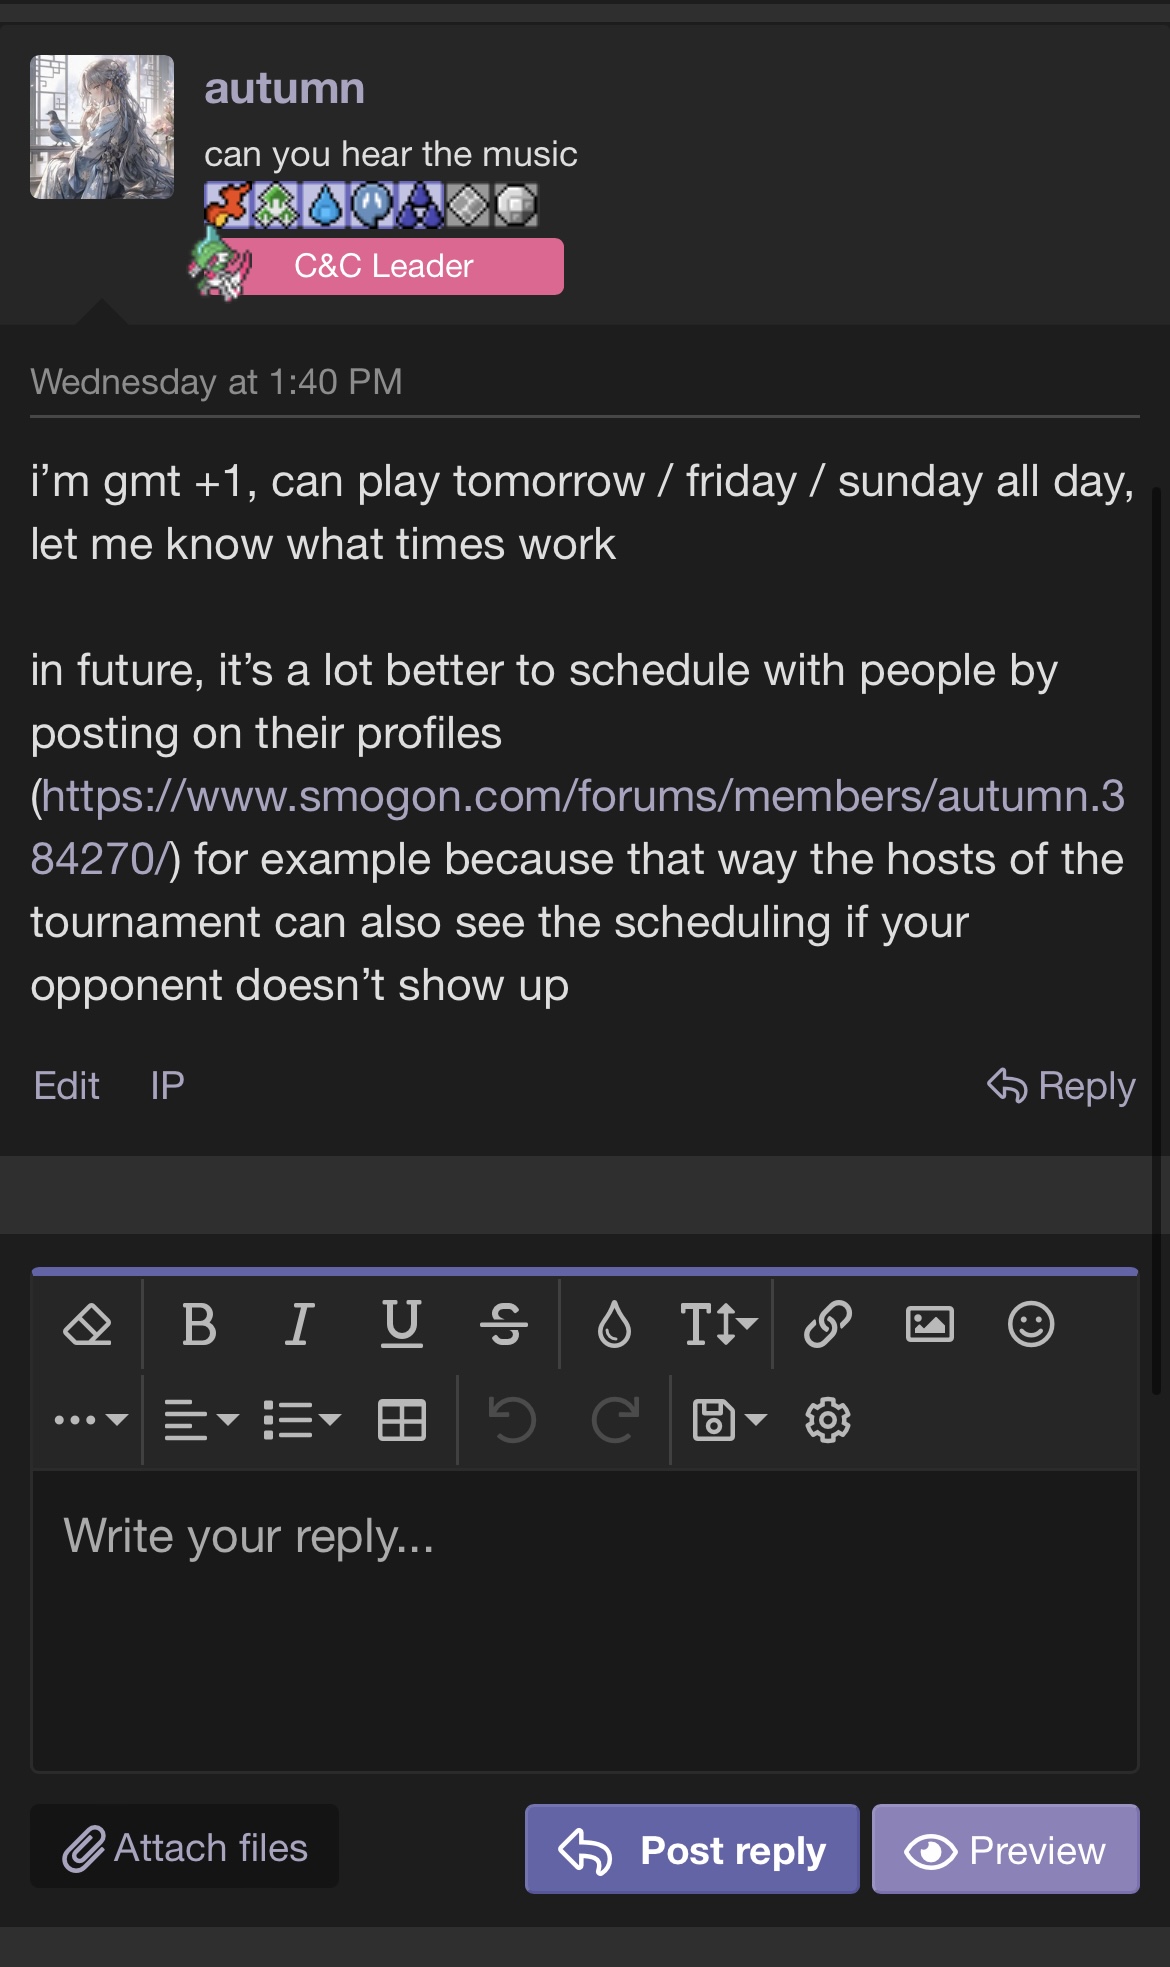Open the smilies emoji picker

(1031, 1325)
